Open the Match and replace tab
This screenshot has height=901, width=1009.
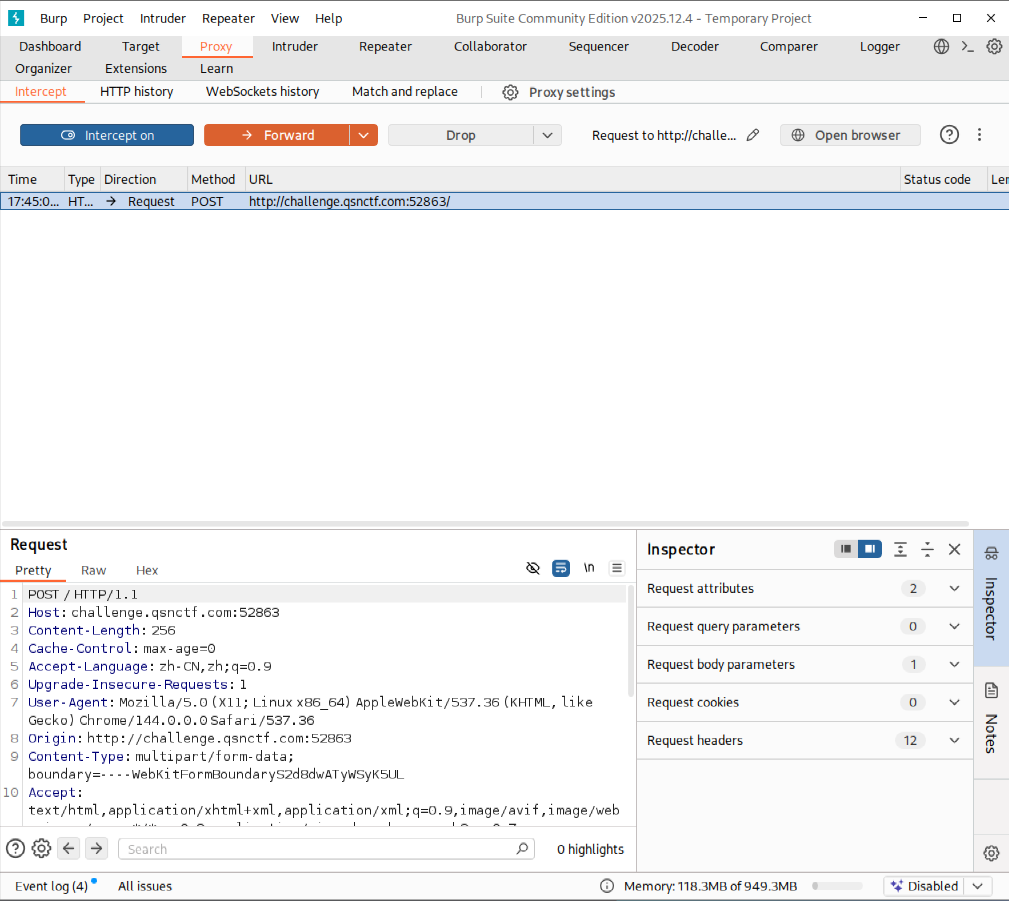(405, 91)
